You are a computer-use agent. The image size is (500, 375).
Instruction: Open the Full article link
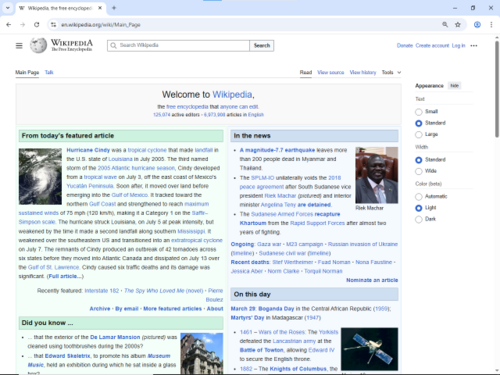click(x=65, y=276)
